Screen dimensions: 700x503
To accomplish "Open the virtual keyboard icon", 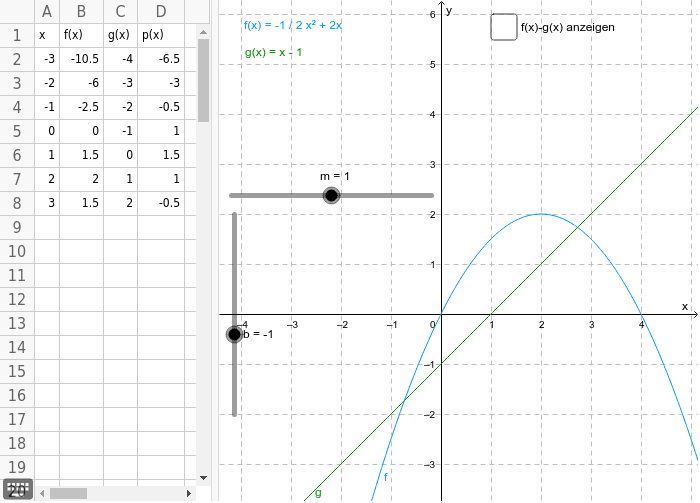I will click(x=18, y=490).
